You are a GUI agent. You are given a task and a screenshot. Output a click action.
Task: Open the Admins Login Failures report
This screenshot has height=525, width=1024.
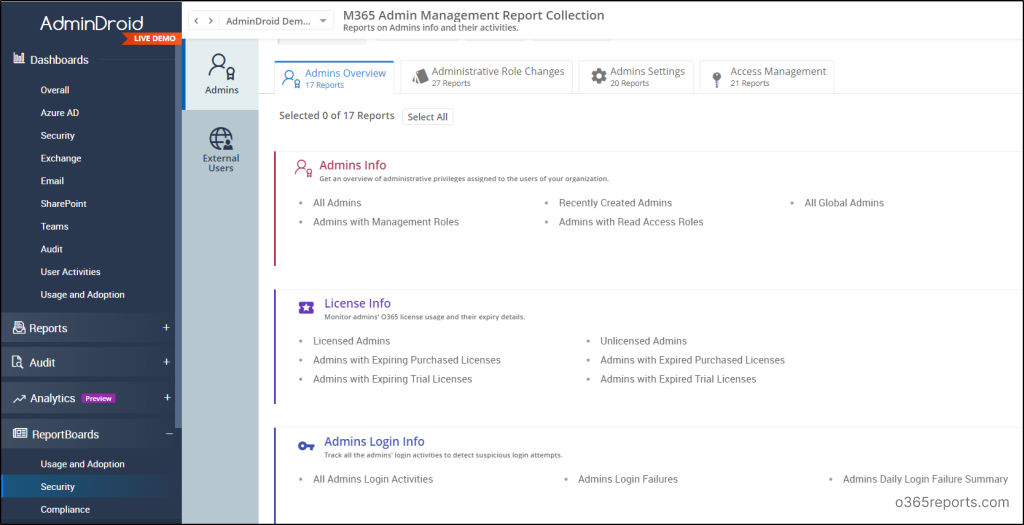click(x=628, y=479)
